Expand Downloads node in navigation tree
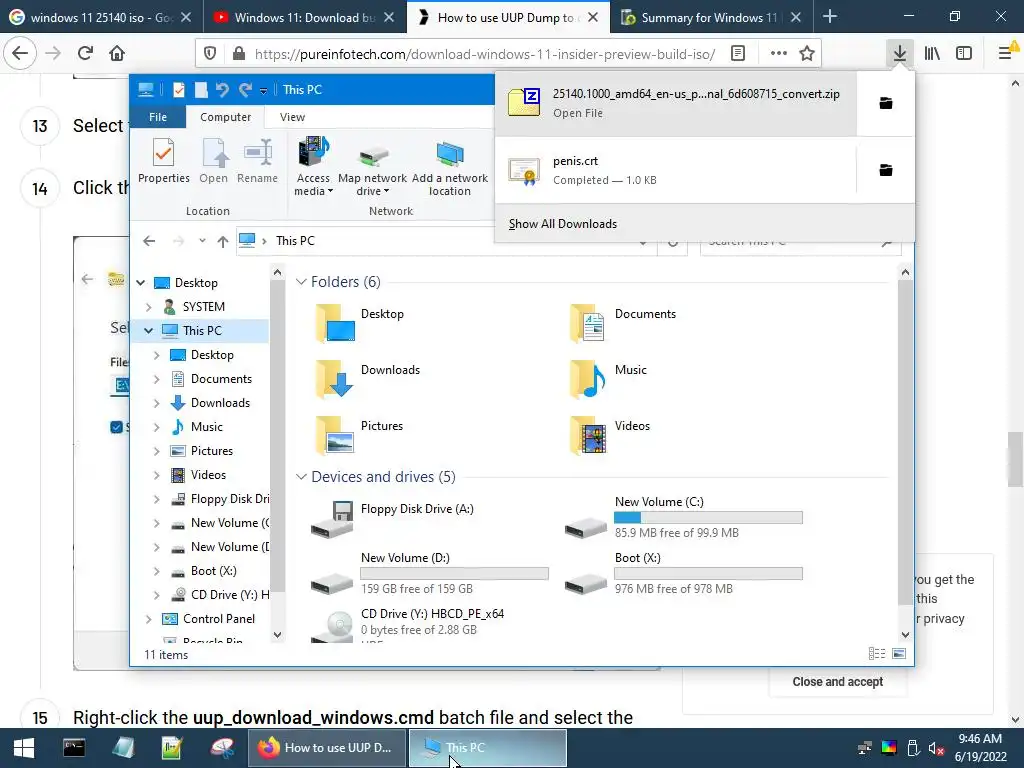Screen dimensions: 1024x768 point(156,404)
